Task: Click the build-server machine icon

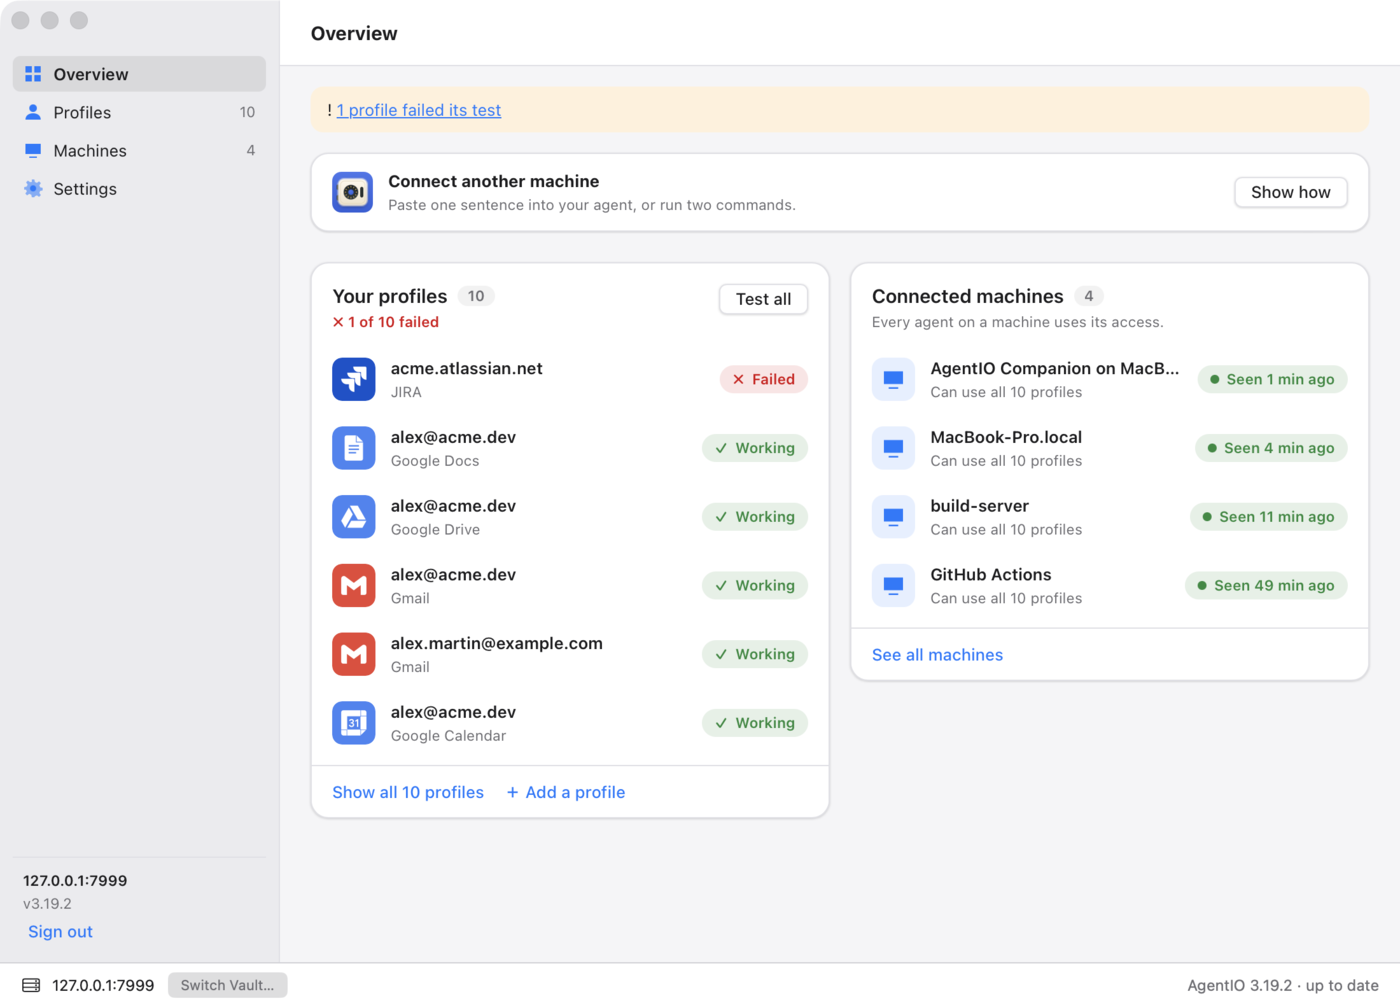Action: [x=893, y=517]
